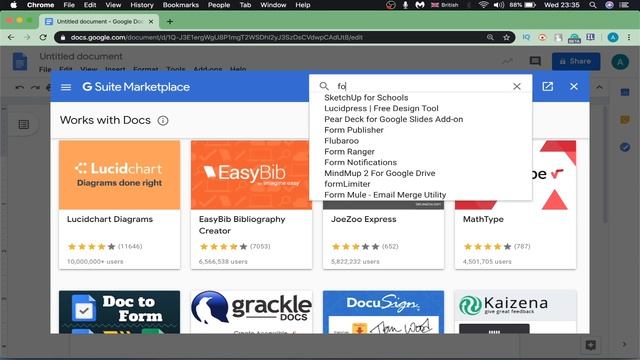Click the Share button

tap(576, 61)
